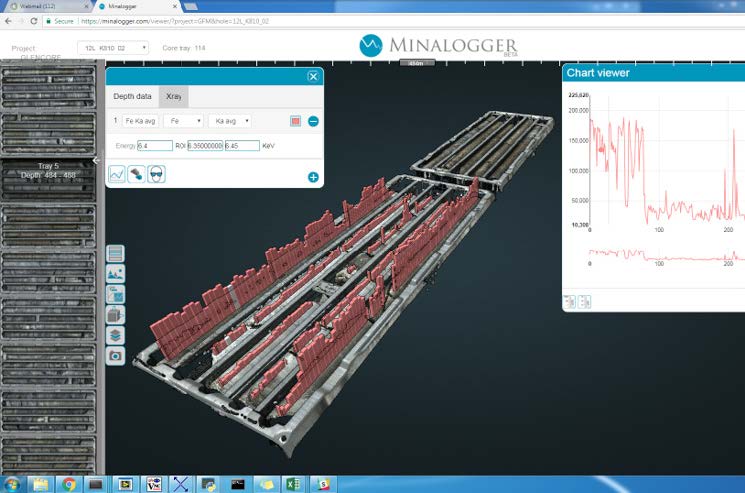The width and height of the screenshot is (745, 493).
Task: Open the Fe element dropdown
Action: click(183, 121)
